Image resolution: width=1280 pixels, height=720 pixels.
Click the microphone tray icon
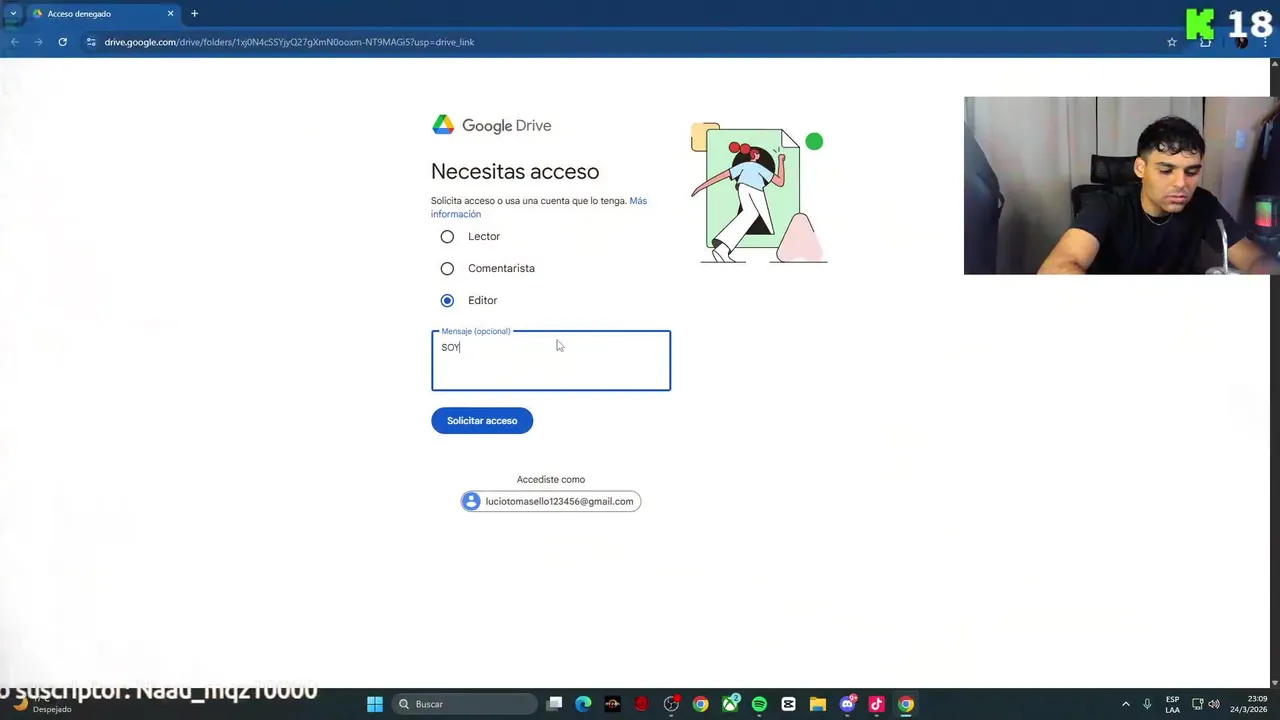(x=1147, y=704)
